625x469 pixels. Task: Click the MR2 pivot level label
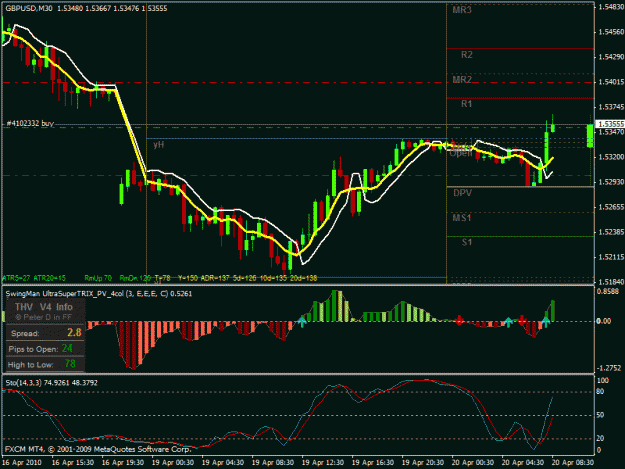462,80
